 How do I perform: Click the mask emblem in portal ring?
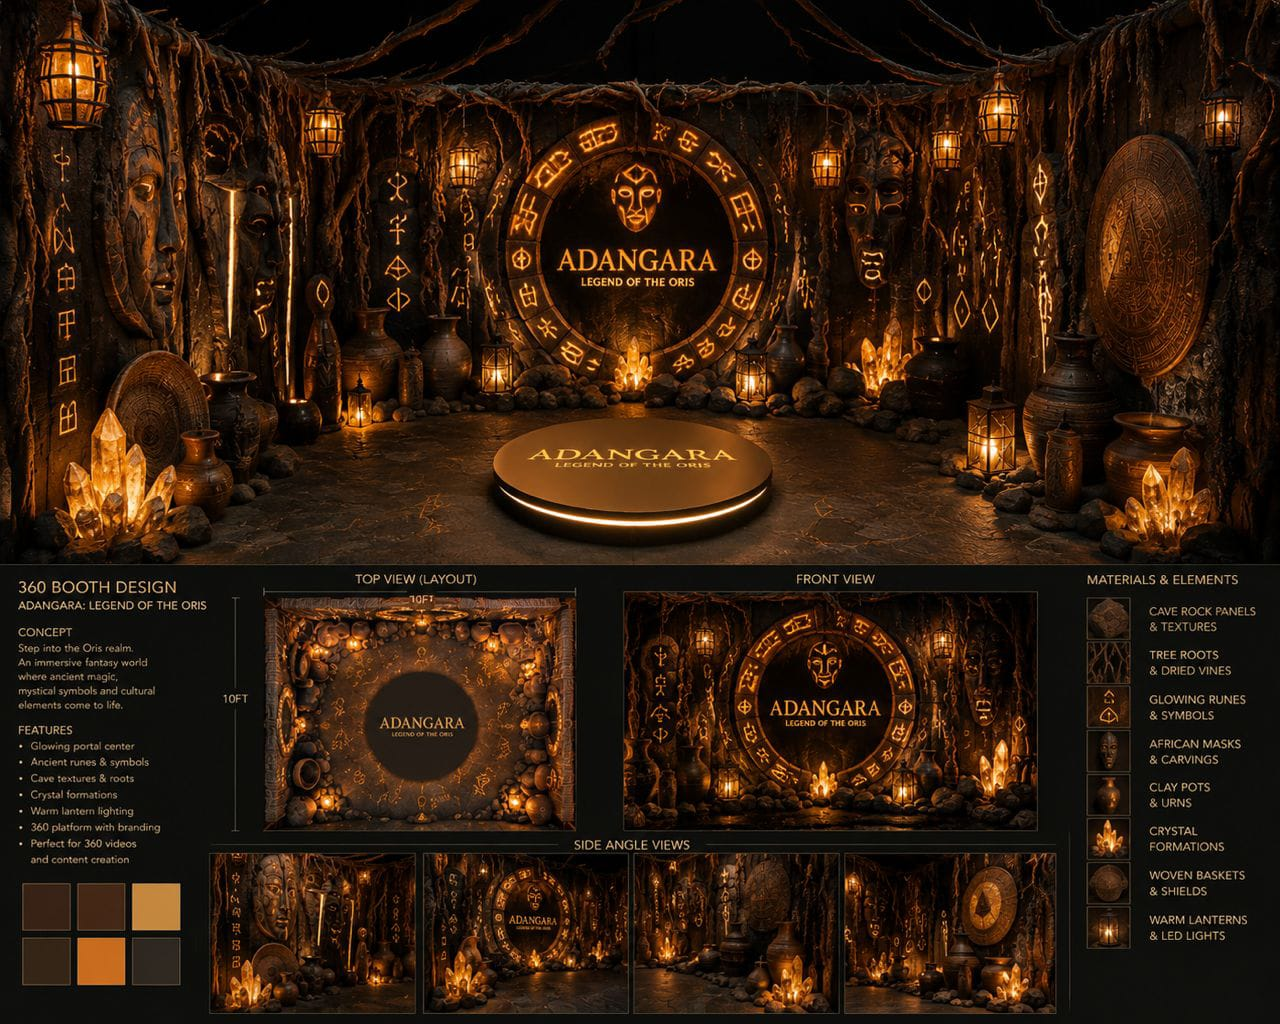635,197
